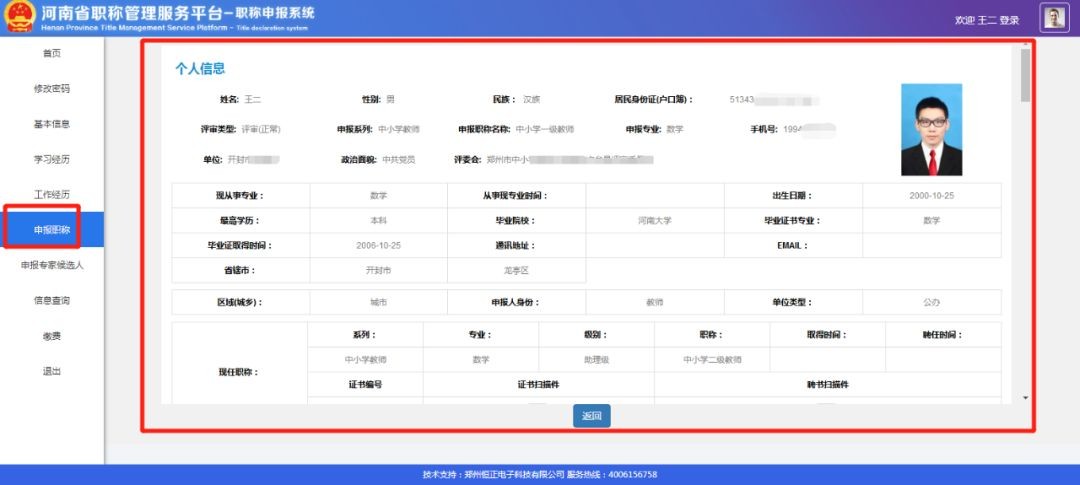Click the 中共党员 political status value
Screen dimensions: 1080x485
[399, 160]
